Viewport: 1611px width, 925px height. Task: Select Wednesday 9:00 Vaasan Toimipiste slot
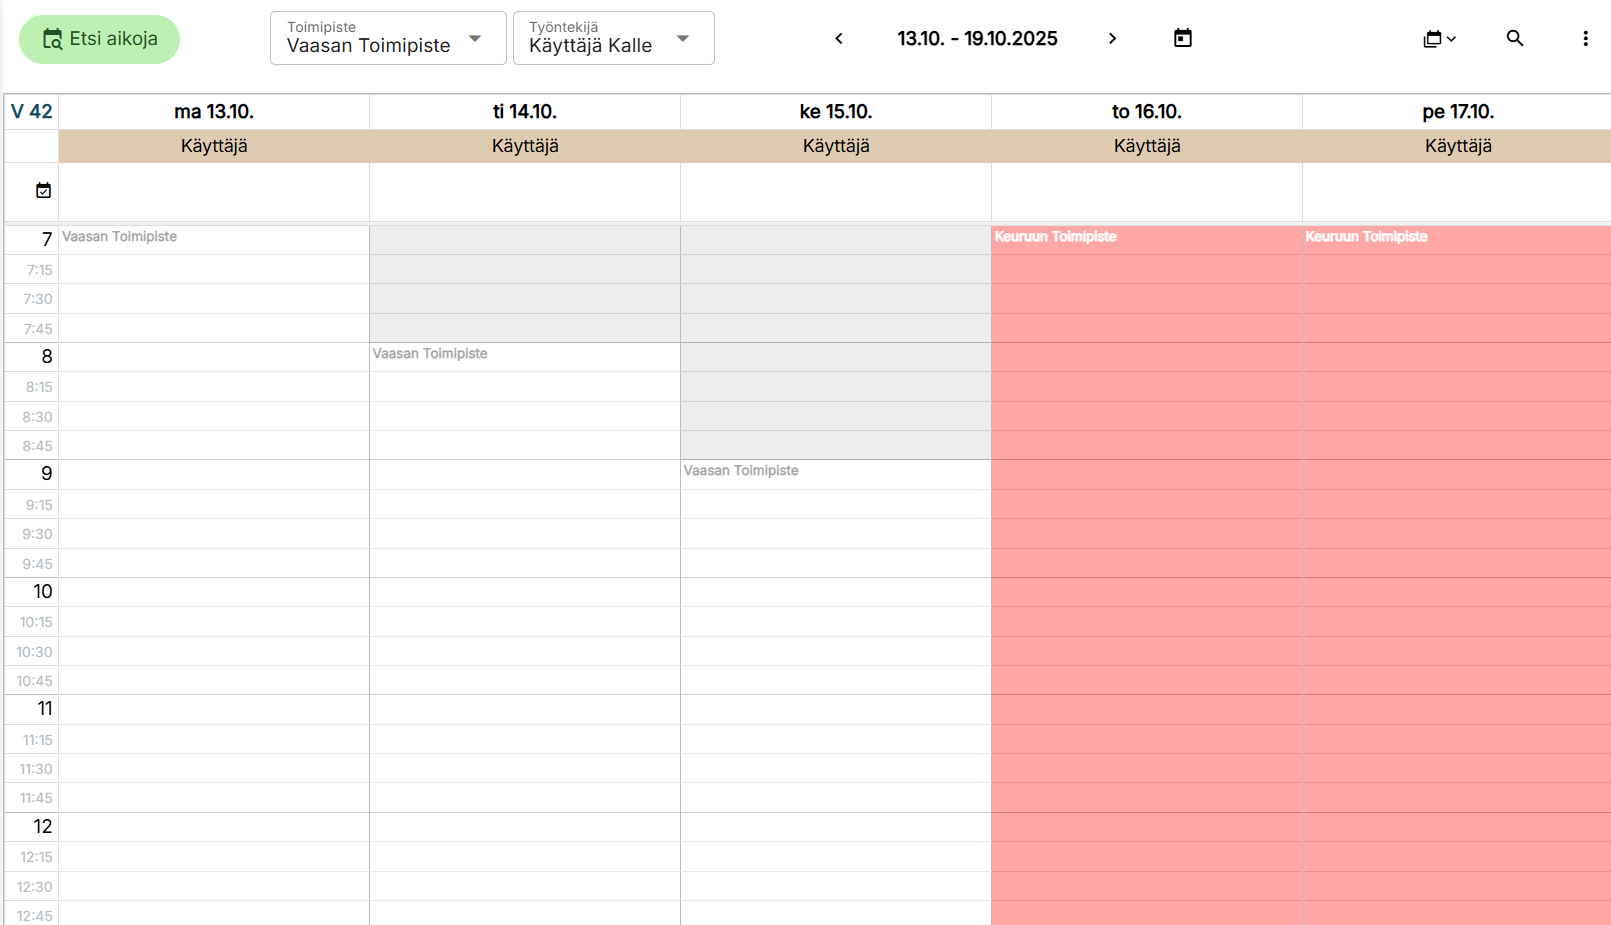point(835,474)
